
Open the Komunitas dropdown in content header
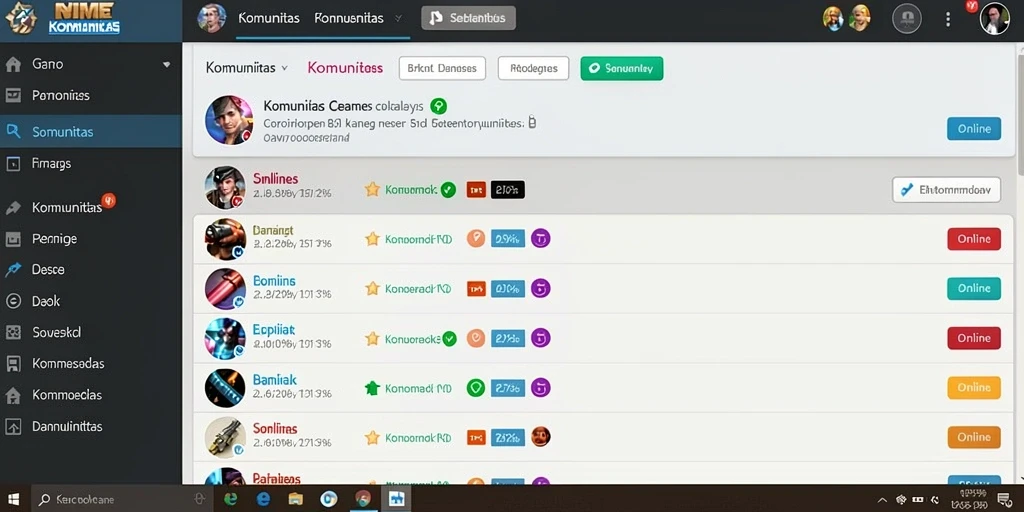(247, 68)
